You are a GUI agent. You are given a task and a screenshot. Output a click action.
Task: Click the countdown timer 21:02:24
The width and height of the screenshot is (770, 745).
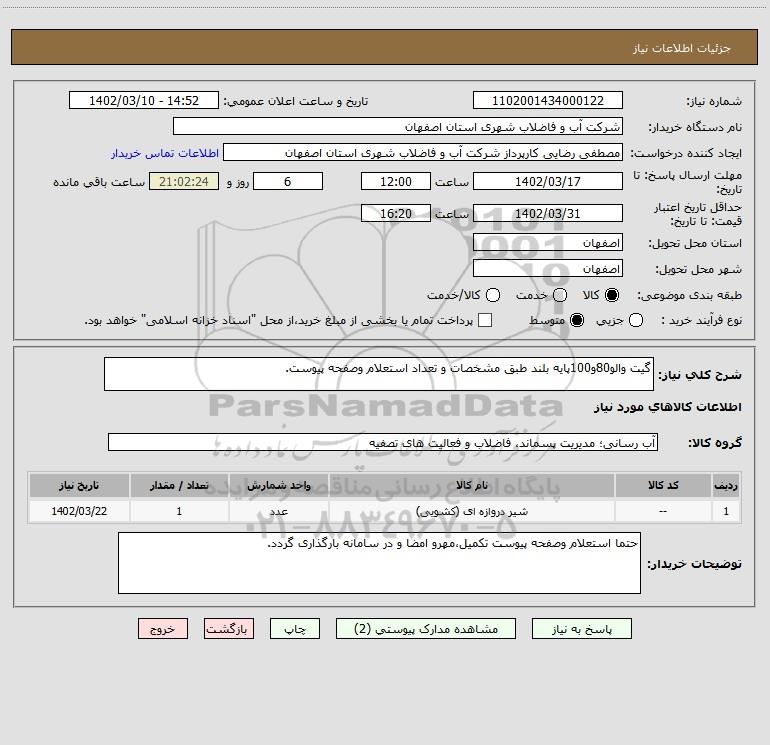[184, 181]
